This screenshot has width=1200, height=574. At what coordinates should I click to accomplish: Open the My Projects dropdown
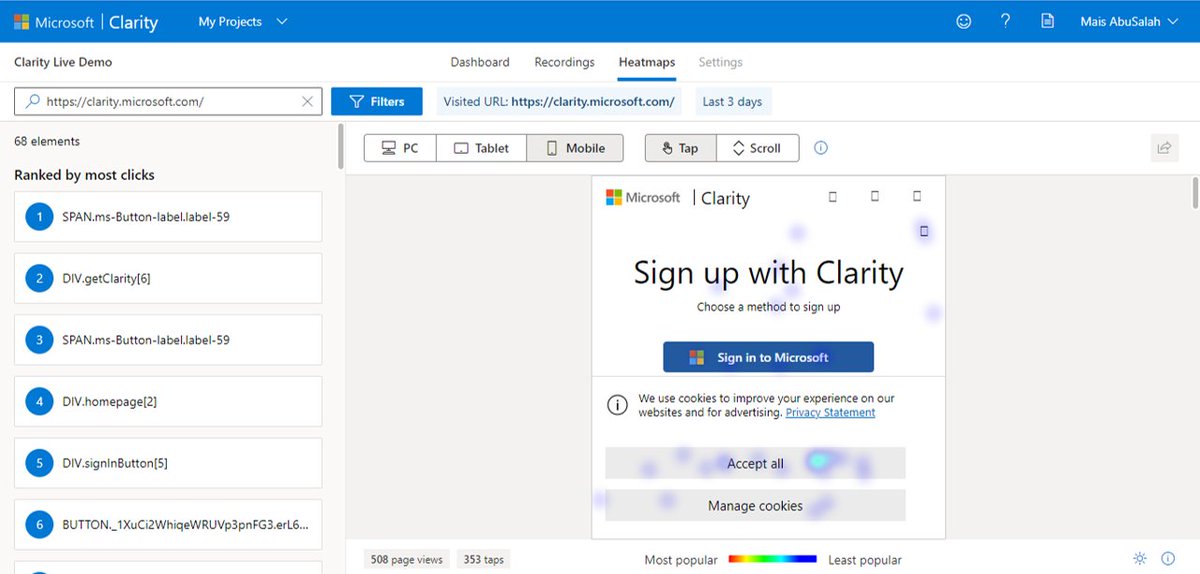[243, 21]
